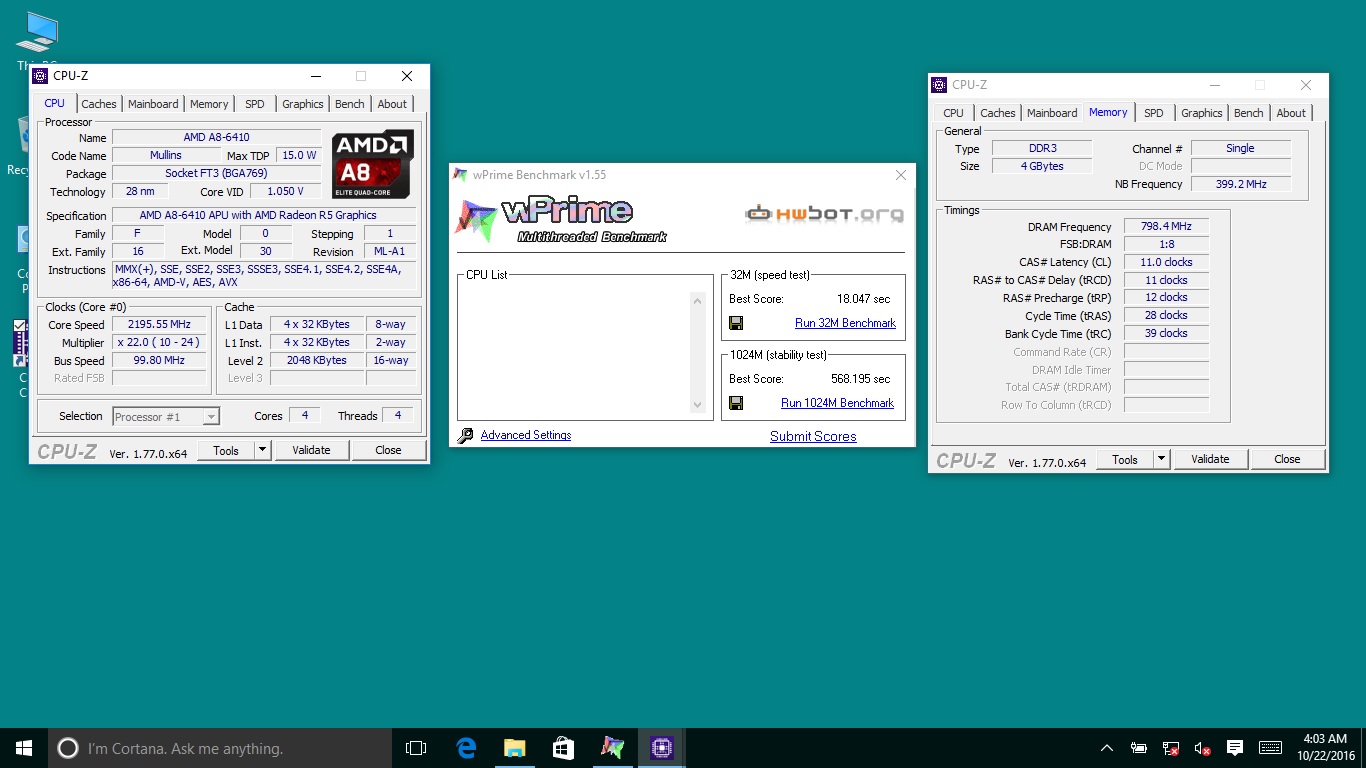Screen dimensions: 1366x768
Task: Switch to Graphics tab in left CPU-Z
Action: pos(302,104)
